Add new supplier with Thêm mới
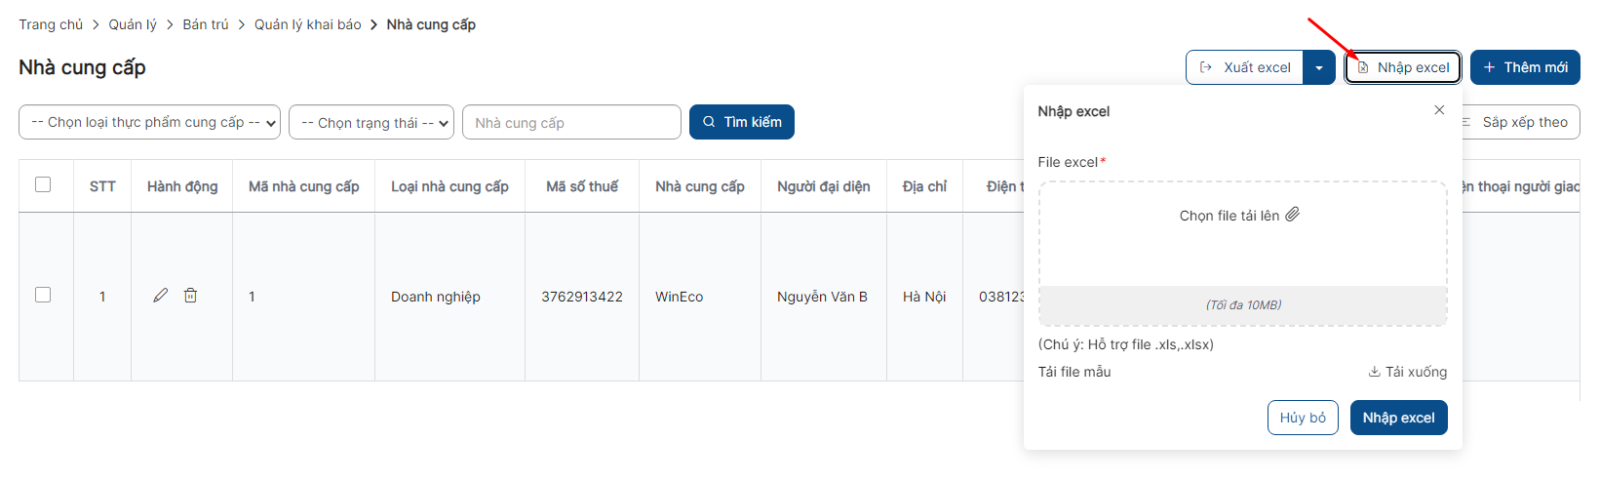Viewport: 1600px width, 481px height. [1525, 68]
